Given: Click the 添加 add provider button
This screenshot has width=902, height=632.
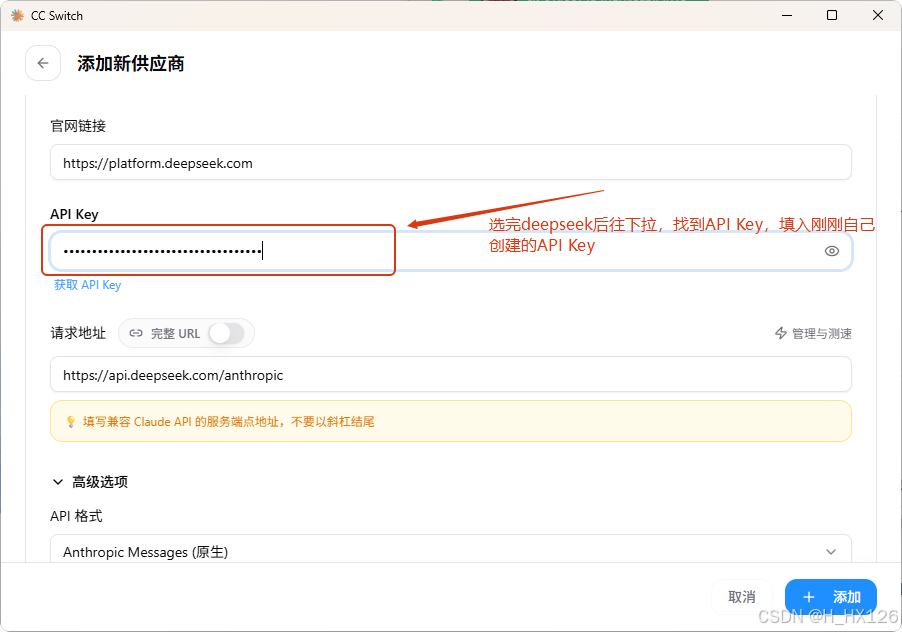Looking at the screenshot, I should point(831,597).
